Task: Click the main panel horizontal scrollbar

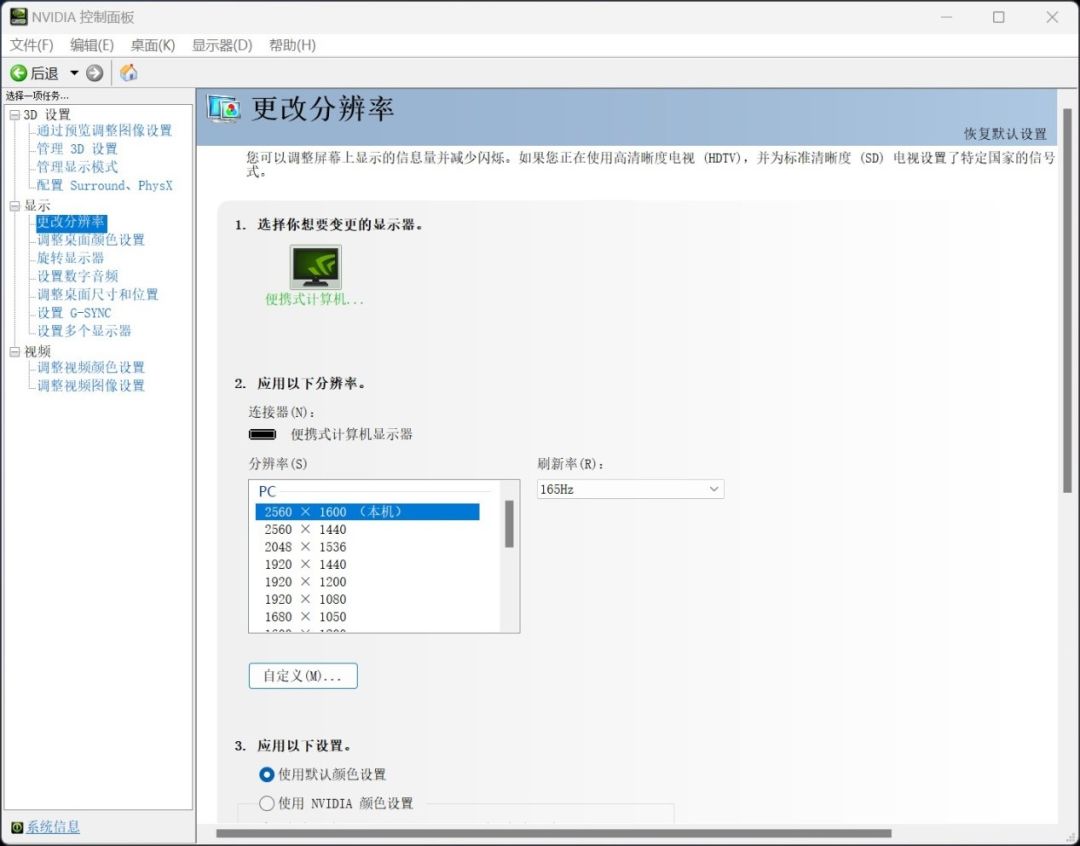Action: point(554,834)
